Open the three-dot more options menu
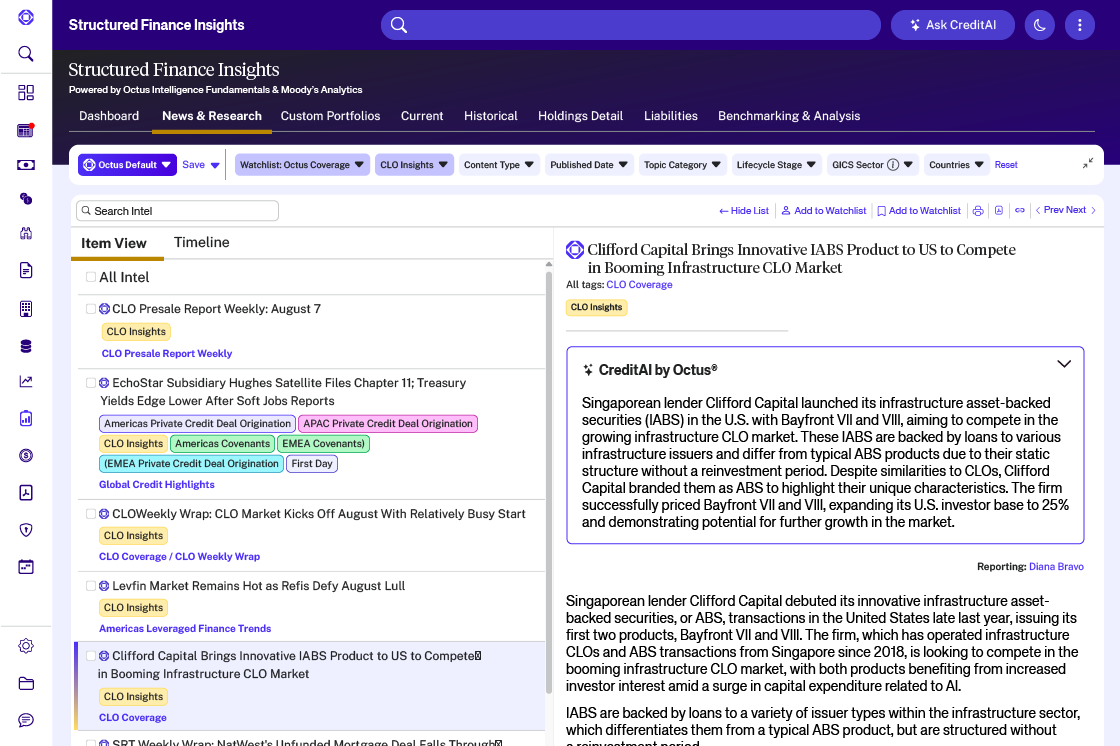Viewport: 1120px width, 746px height. pyautogui.click(x=1079, y=25)
